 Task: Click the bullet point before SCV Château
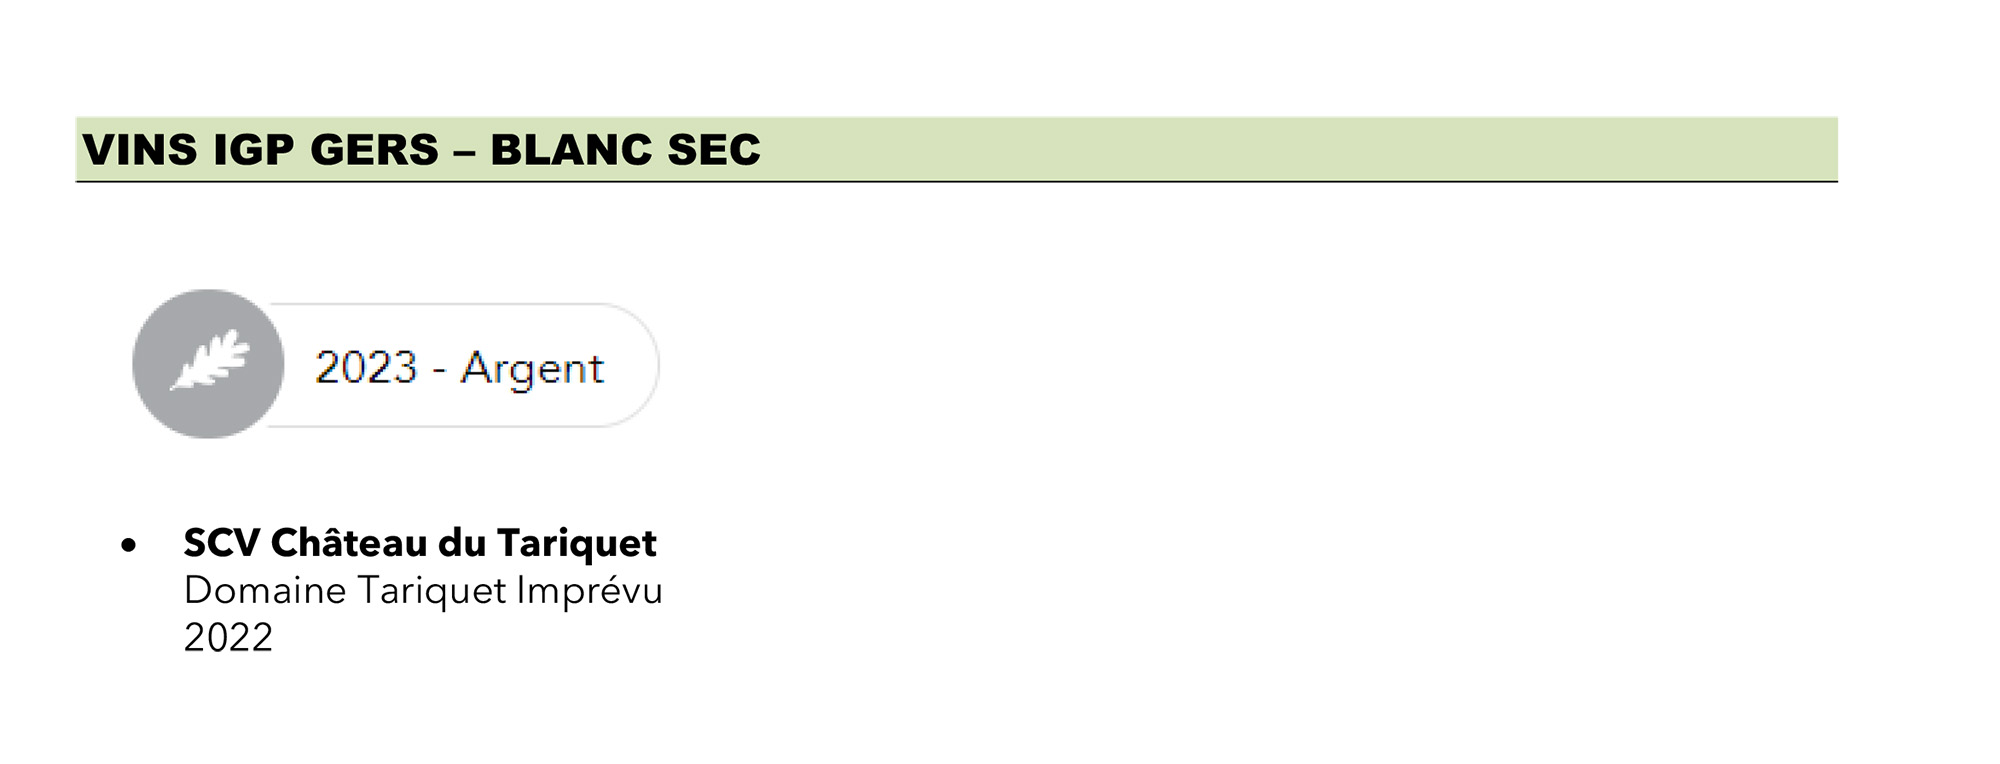(128, 546)
